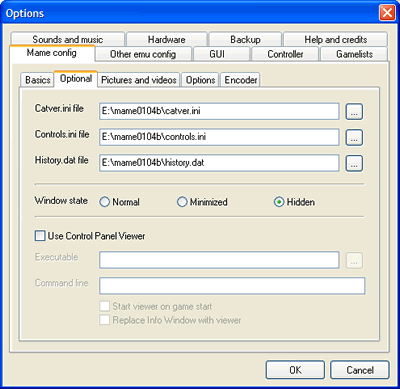Browse for the Catver.ini file

coord(354,111)
